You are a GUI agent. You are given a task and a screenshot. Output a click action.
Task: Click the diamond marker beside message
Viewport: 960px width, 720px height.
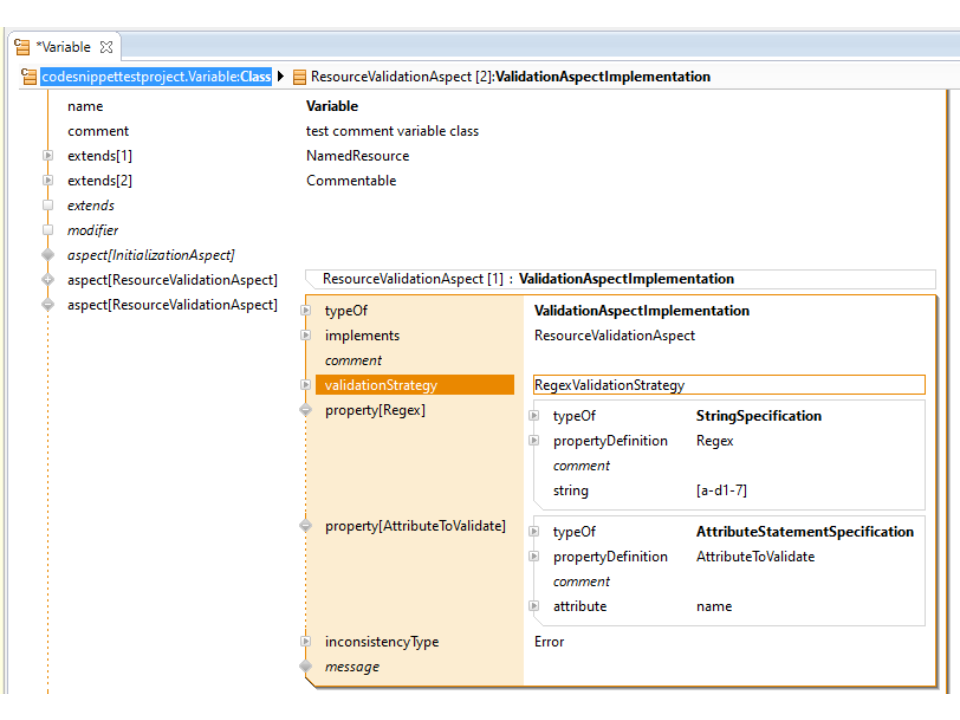click(x=306, y=667)
